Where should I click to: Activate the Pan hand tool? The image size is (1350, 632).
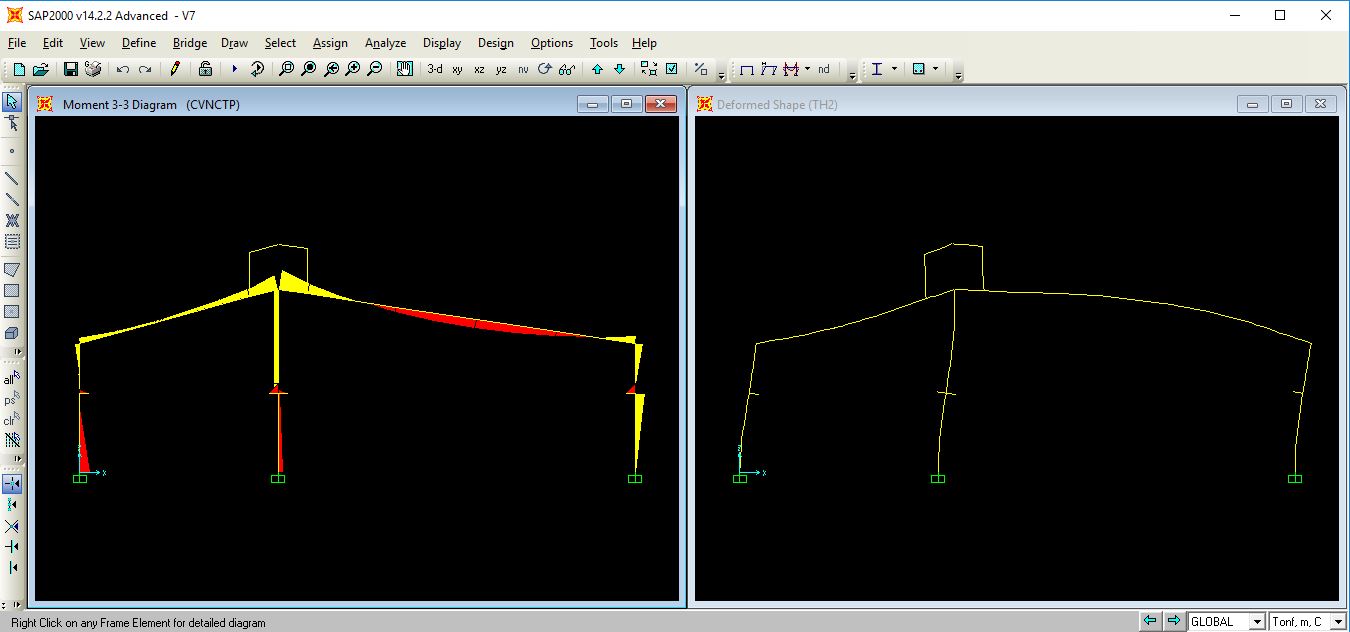[x=404, y=69]
